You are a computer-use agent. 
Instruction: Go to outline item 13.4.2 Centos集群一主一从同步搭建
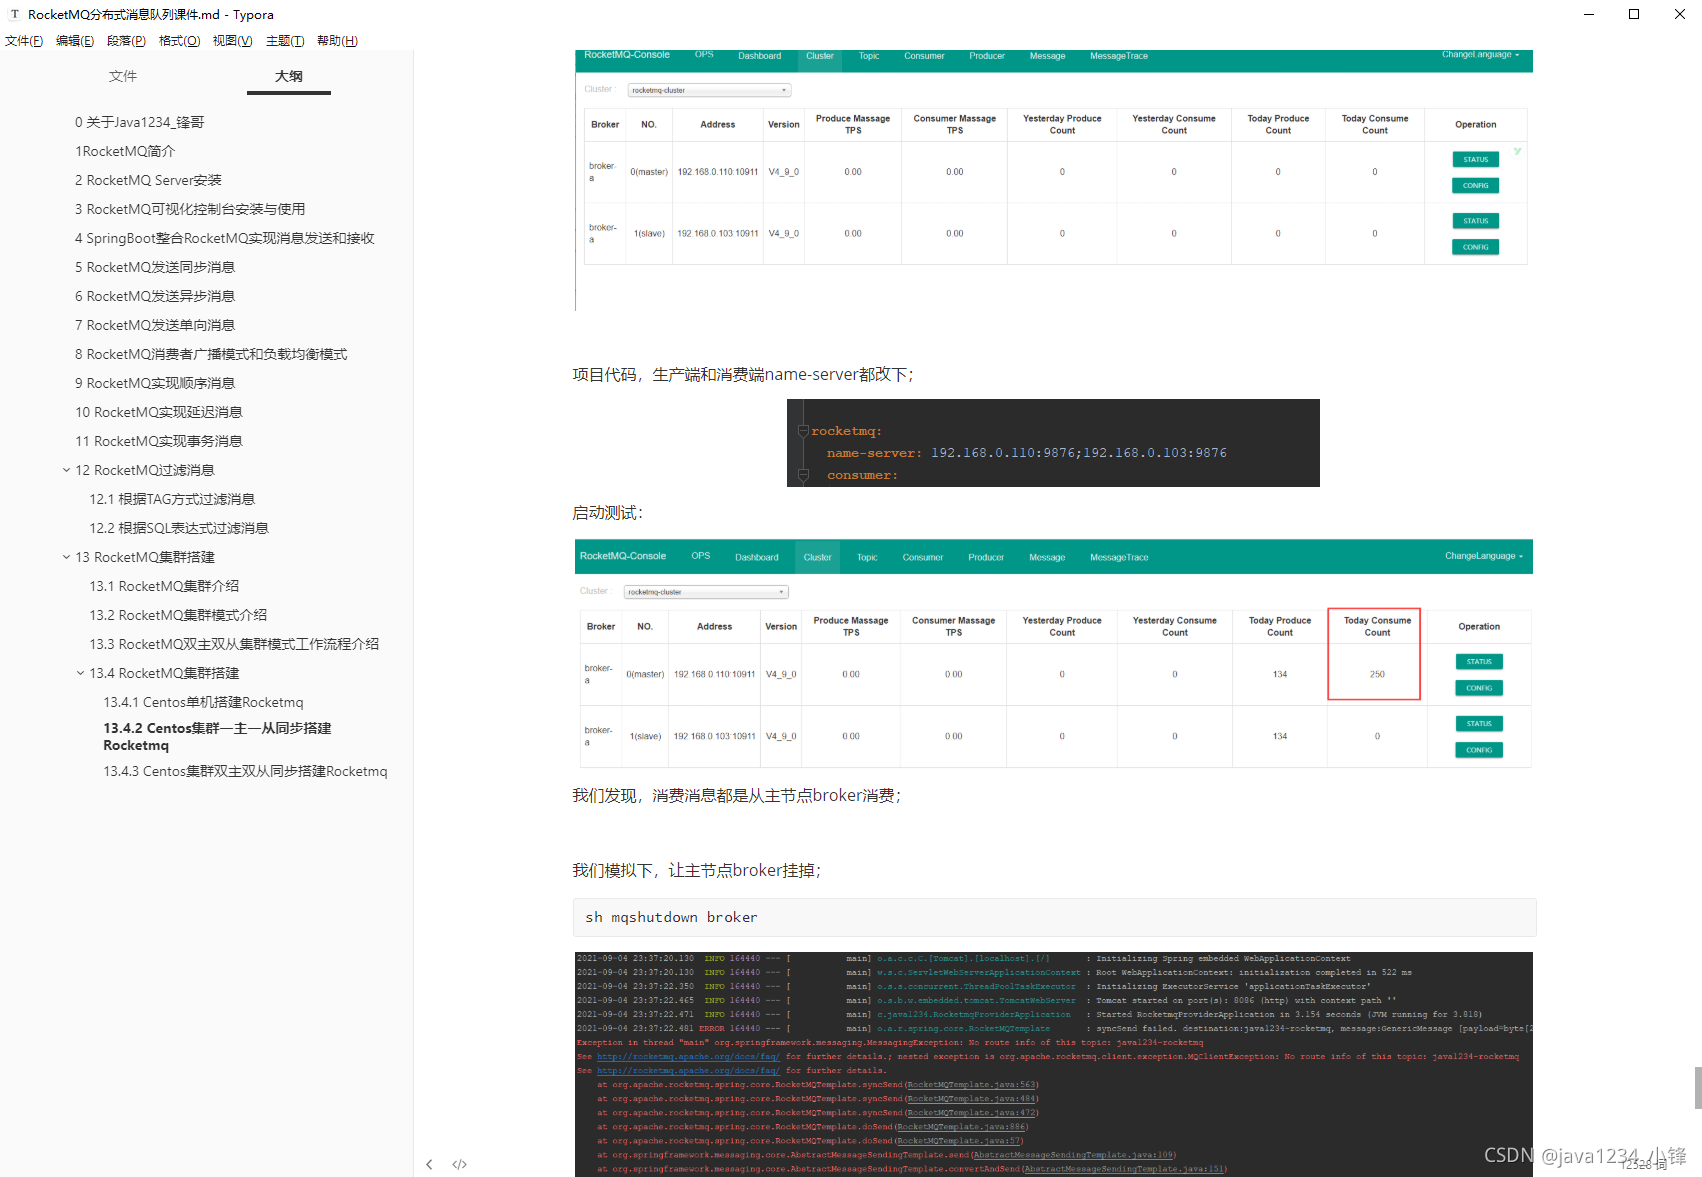(x=217, y=736)
